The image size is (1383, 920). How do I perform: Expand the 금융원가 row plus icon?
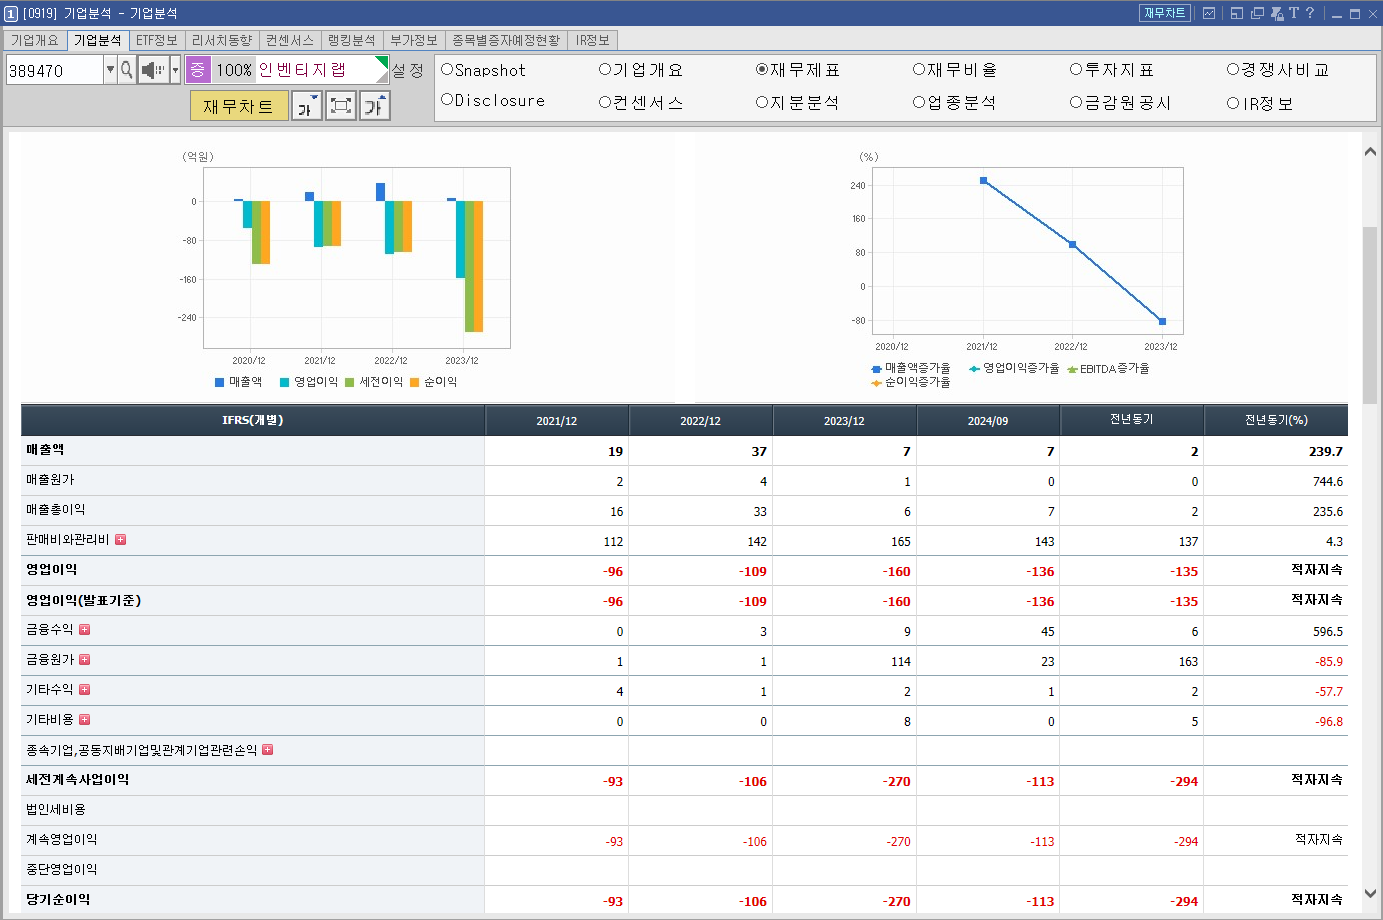[85, 660]
